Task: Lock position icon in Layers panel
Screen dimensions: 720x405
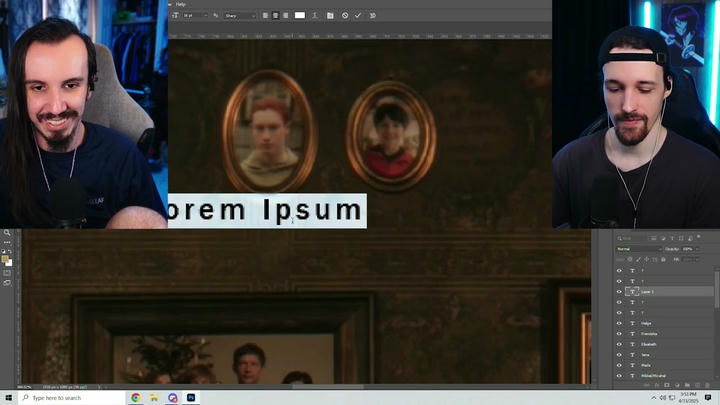Action: pos(647,259)
